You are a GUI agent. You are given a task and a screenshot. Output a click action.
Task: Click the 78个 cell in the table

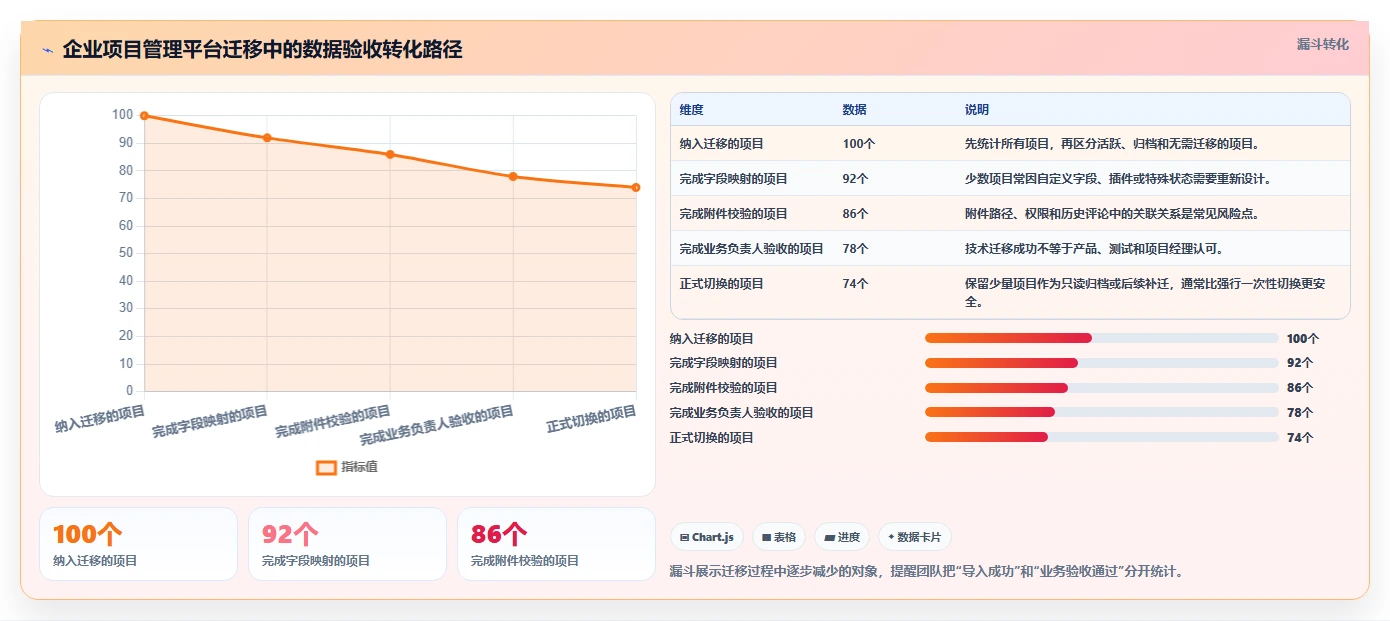(856, 249)
